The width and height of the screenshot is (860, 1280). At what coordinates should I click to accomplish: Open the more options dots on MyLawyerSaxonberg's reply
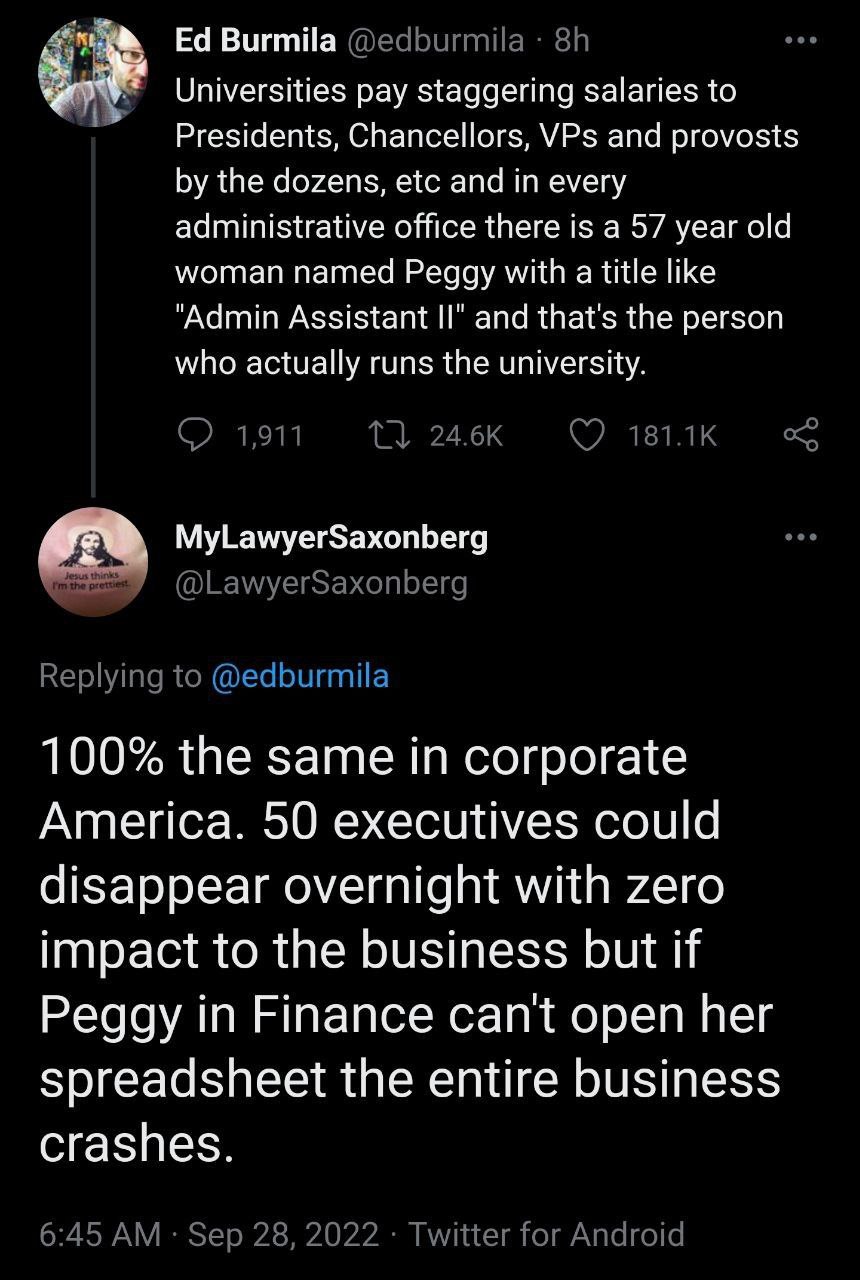801,538
